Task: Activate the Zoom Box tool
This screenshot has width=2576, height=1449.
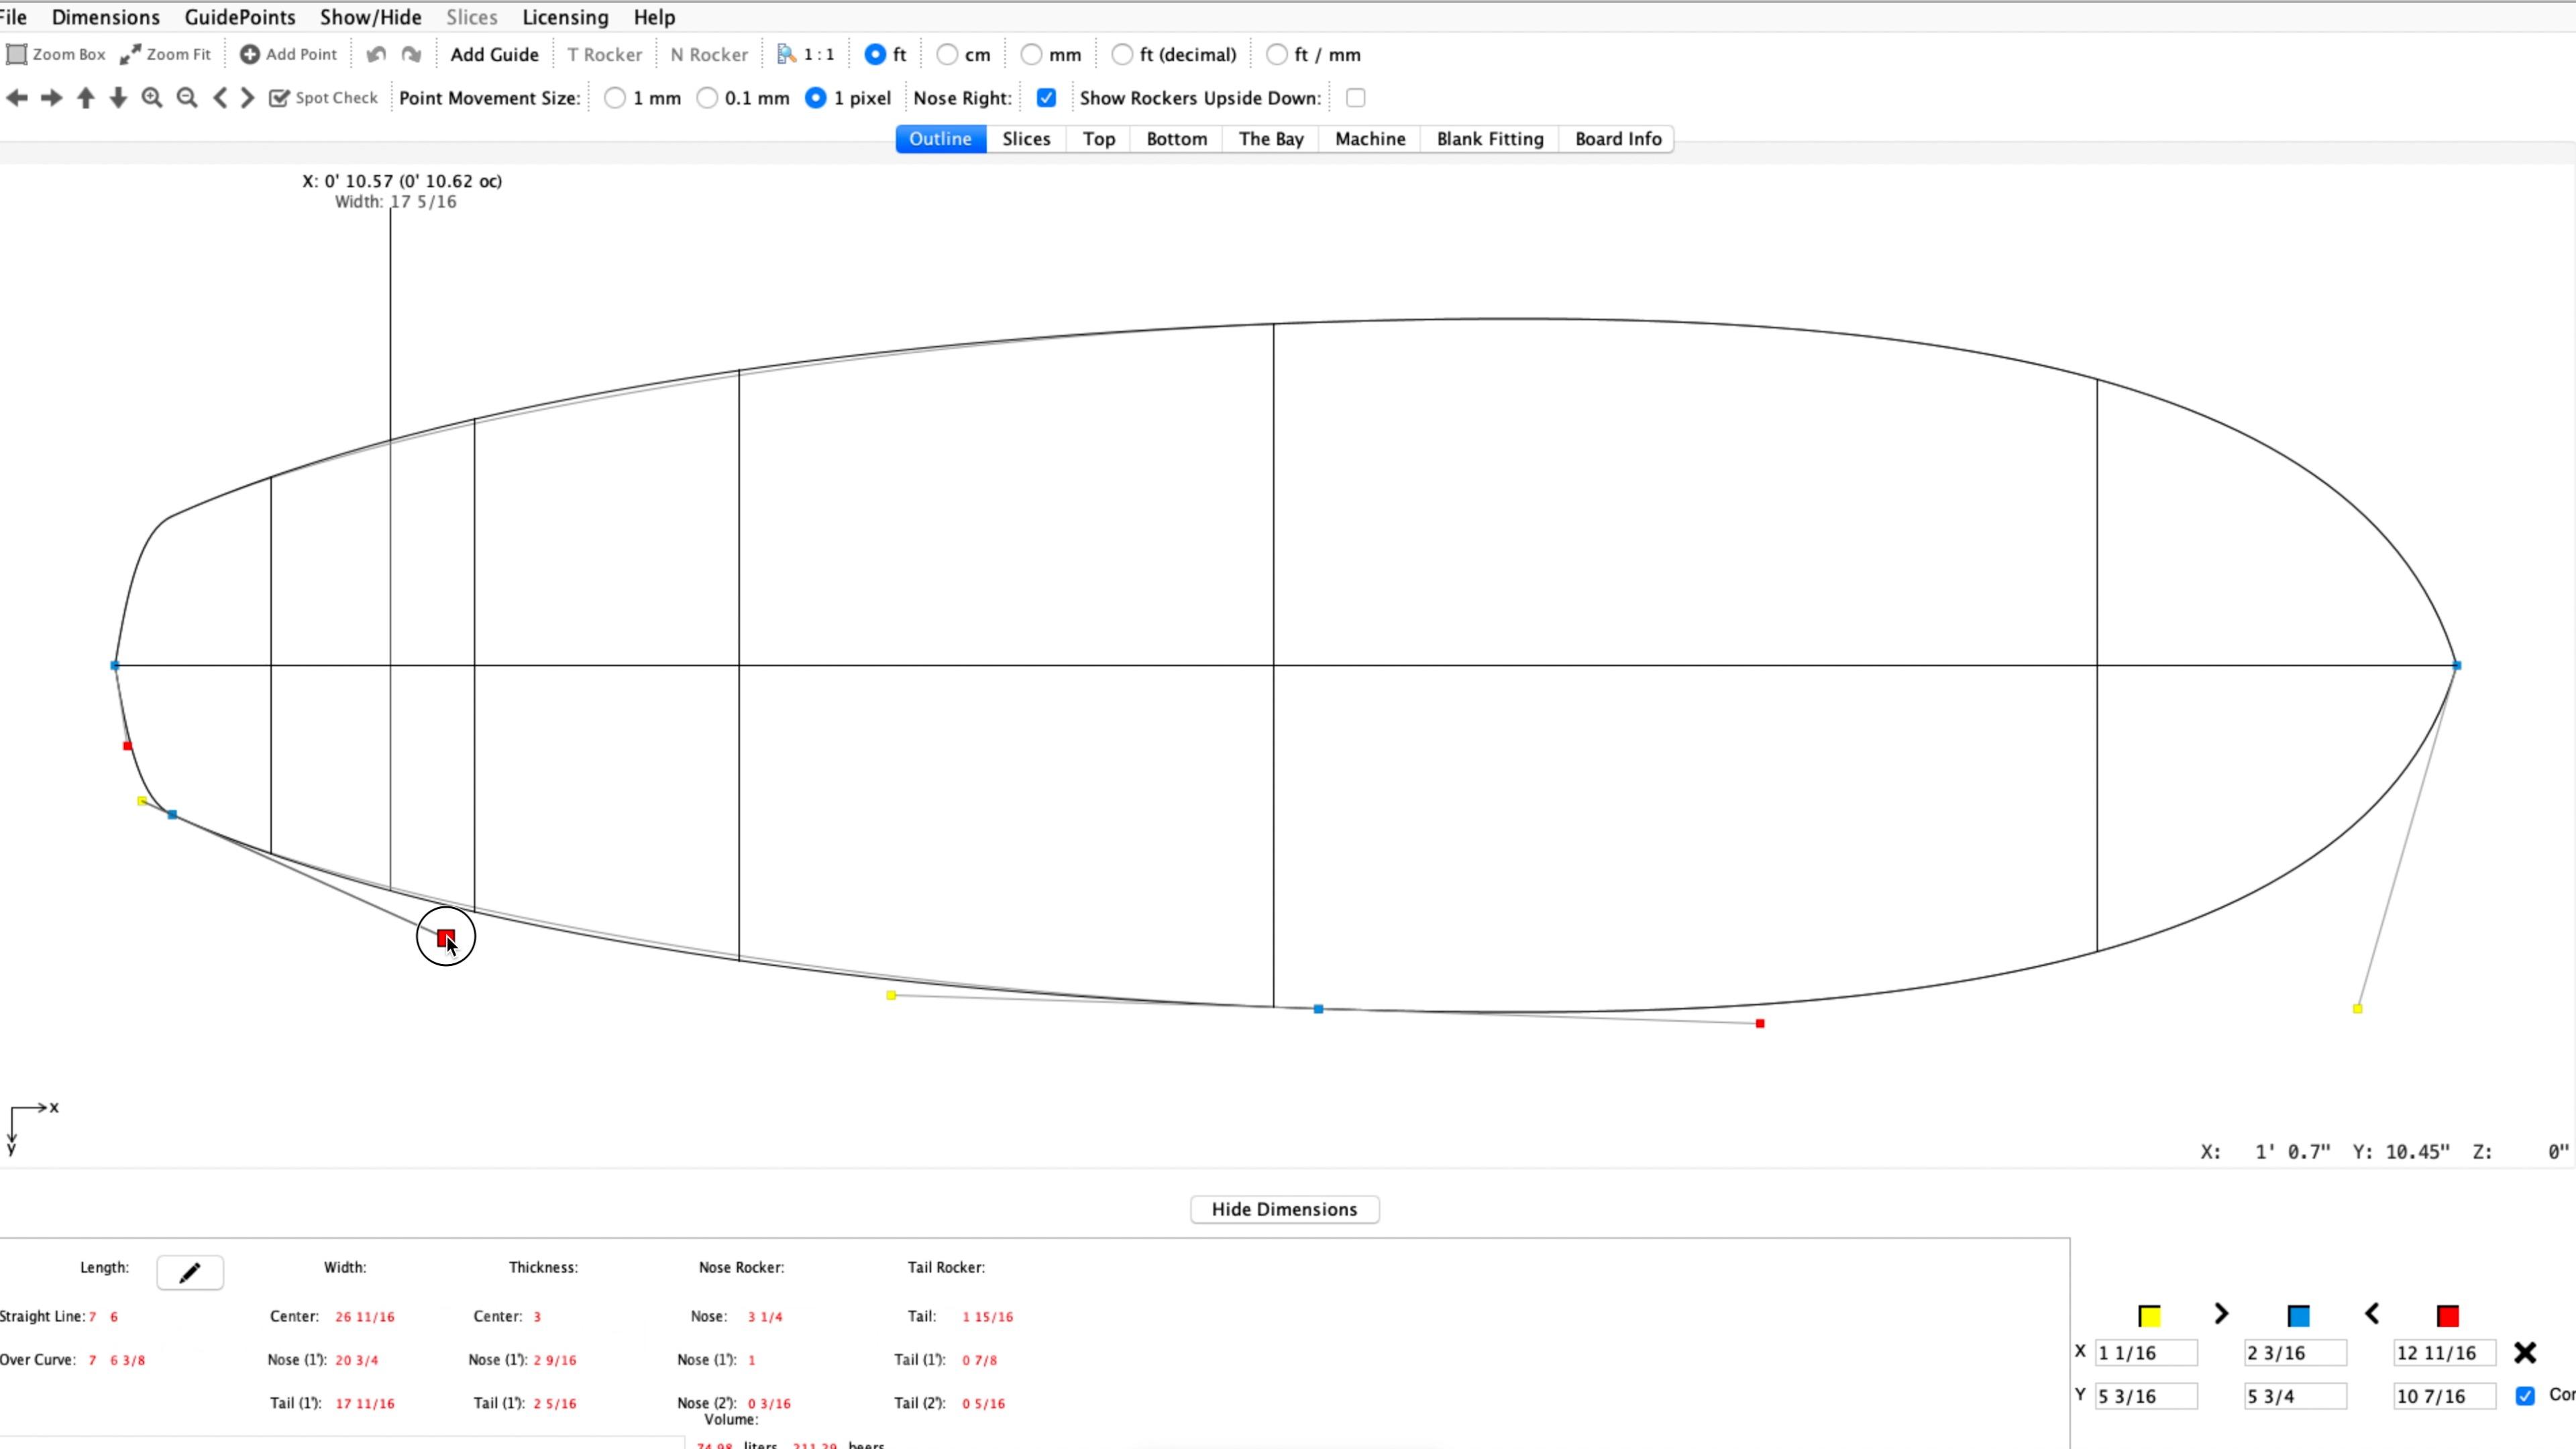Action: [x=56, y=55]
